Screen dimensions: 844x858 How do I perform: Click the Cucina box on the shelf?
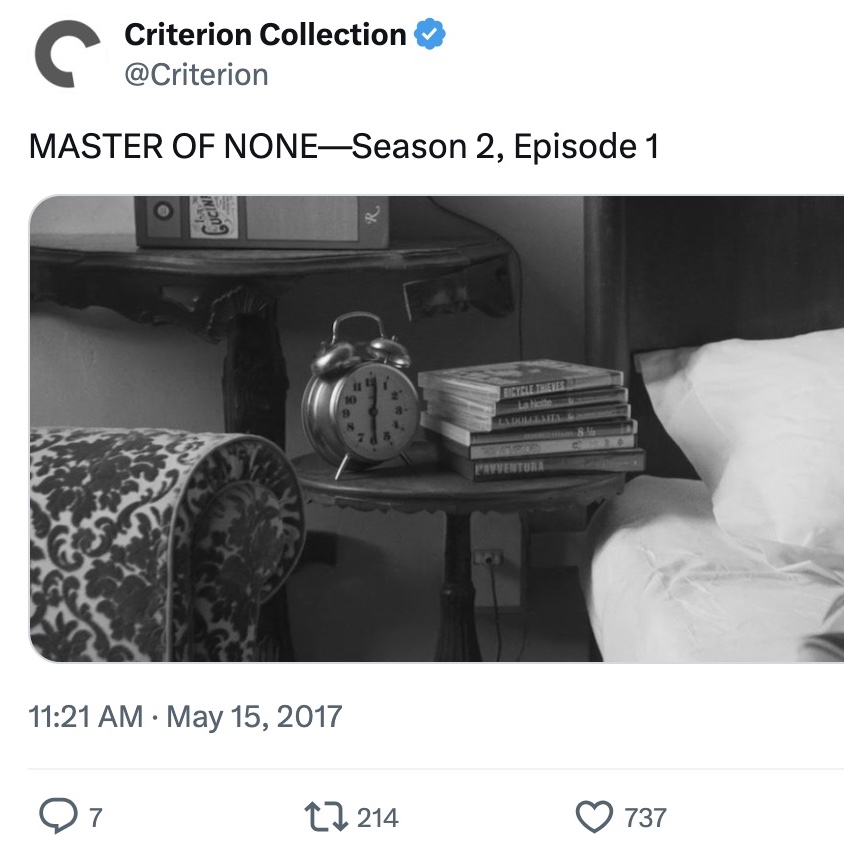click(213, 218)
